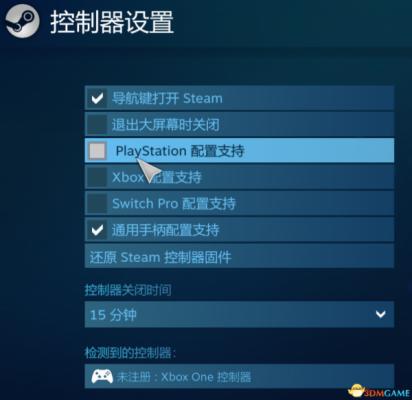412x400 pixels.
Task: Click the 通用手柄配置支持 row text
Action: [165, 230]
